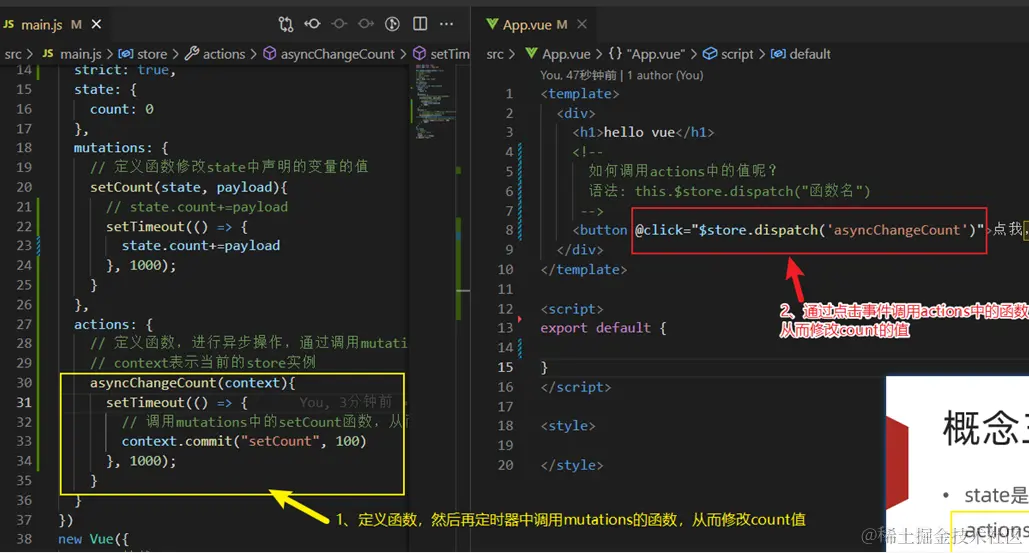
Task: Click the App.vue file breadcrumb item
Action: tap(566, 54)
